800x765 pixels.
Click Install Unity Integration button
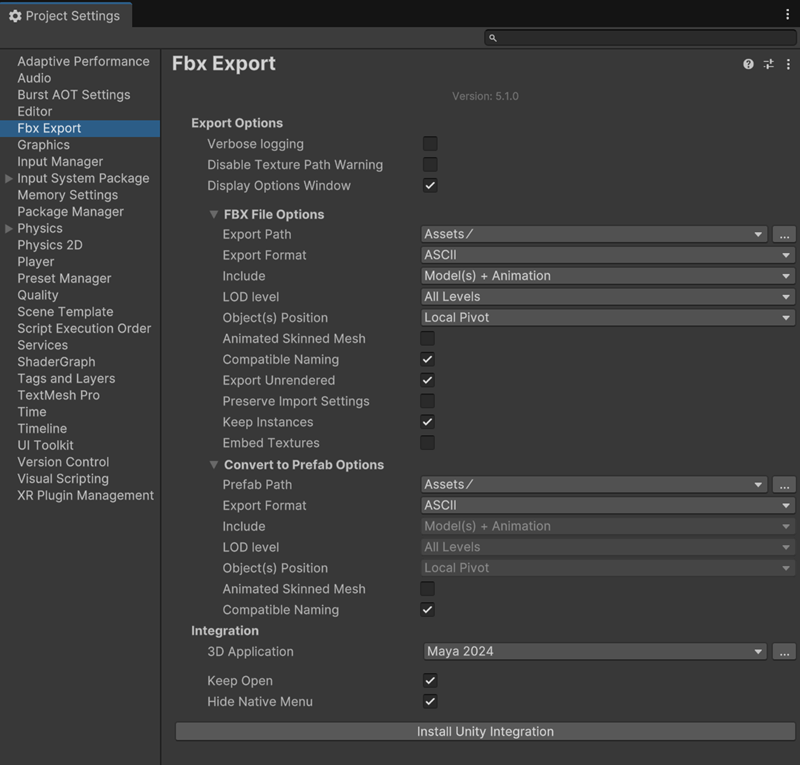coord(485,731)
